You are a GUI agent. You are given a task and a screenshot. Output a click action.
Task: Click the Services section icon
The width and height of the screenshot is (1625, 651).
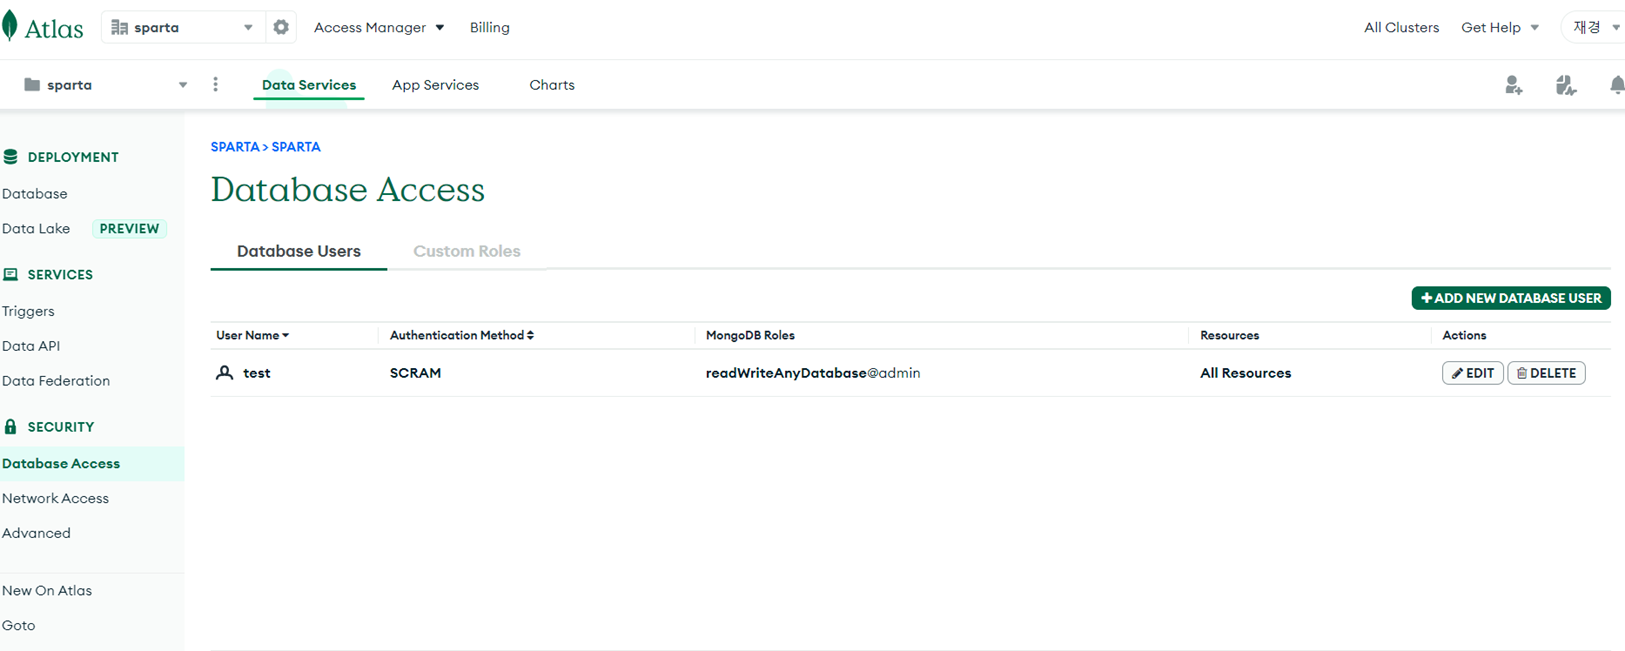[x=10, y=274]
